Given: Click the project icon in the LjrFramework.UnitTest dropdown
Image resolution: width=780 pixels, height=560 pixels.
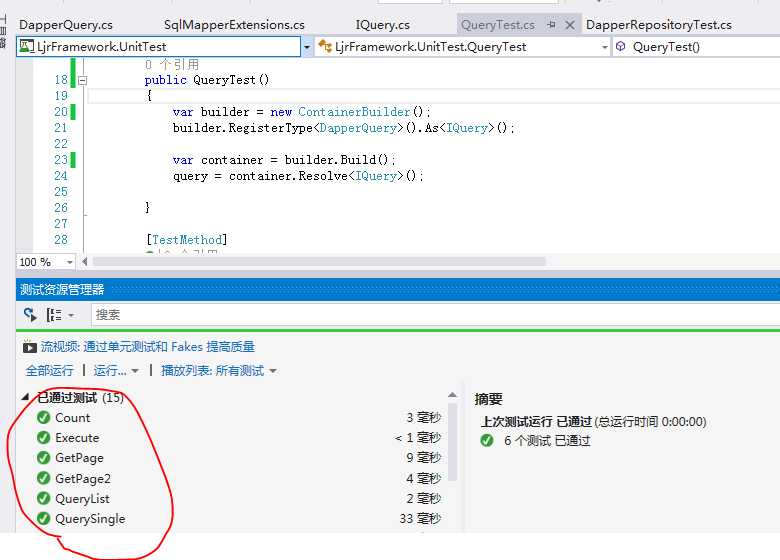Looking at the screenshot, I should (26, 47).
